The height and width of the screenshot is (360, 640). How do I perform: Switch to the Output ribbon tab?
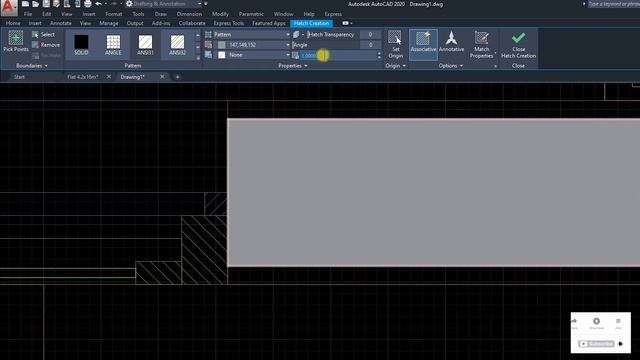tap(135, 23)
